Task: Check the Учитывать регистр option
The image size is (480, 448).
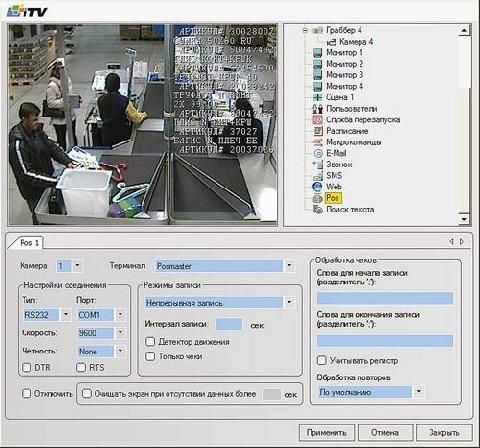Action: point(321,360)
